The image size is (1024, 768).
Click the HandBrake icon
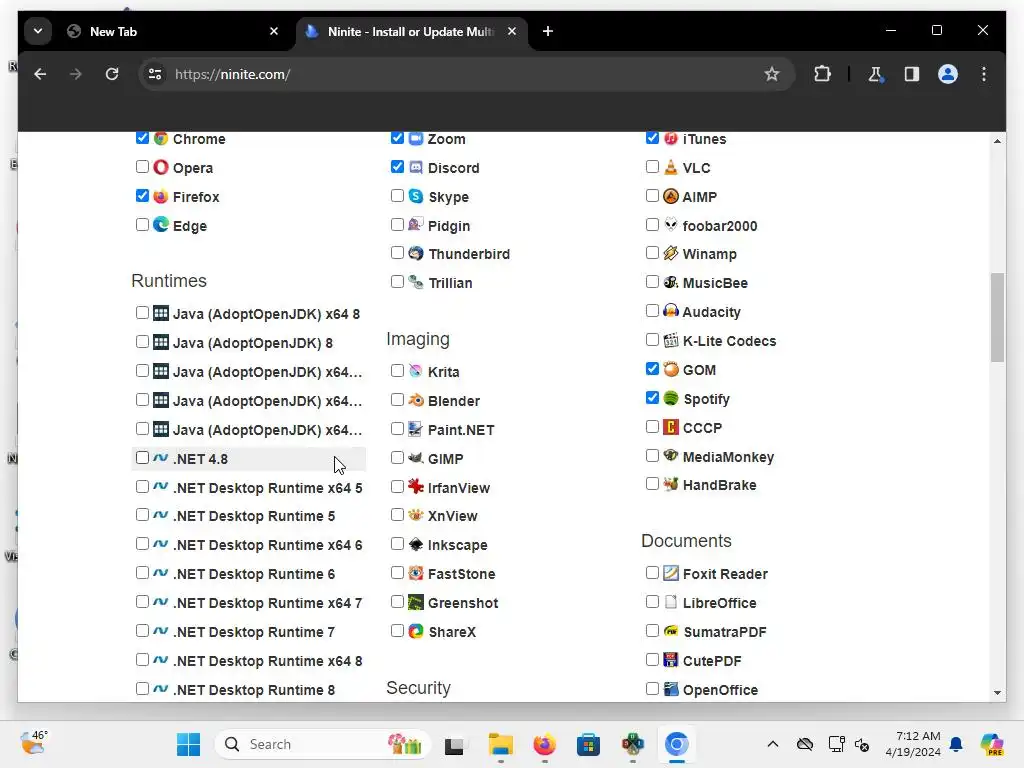[671, 484]
